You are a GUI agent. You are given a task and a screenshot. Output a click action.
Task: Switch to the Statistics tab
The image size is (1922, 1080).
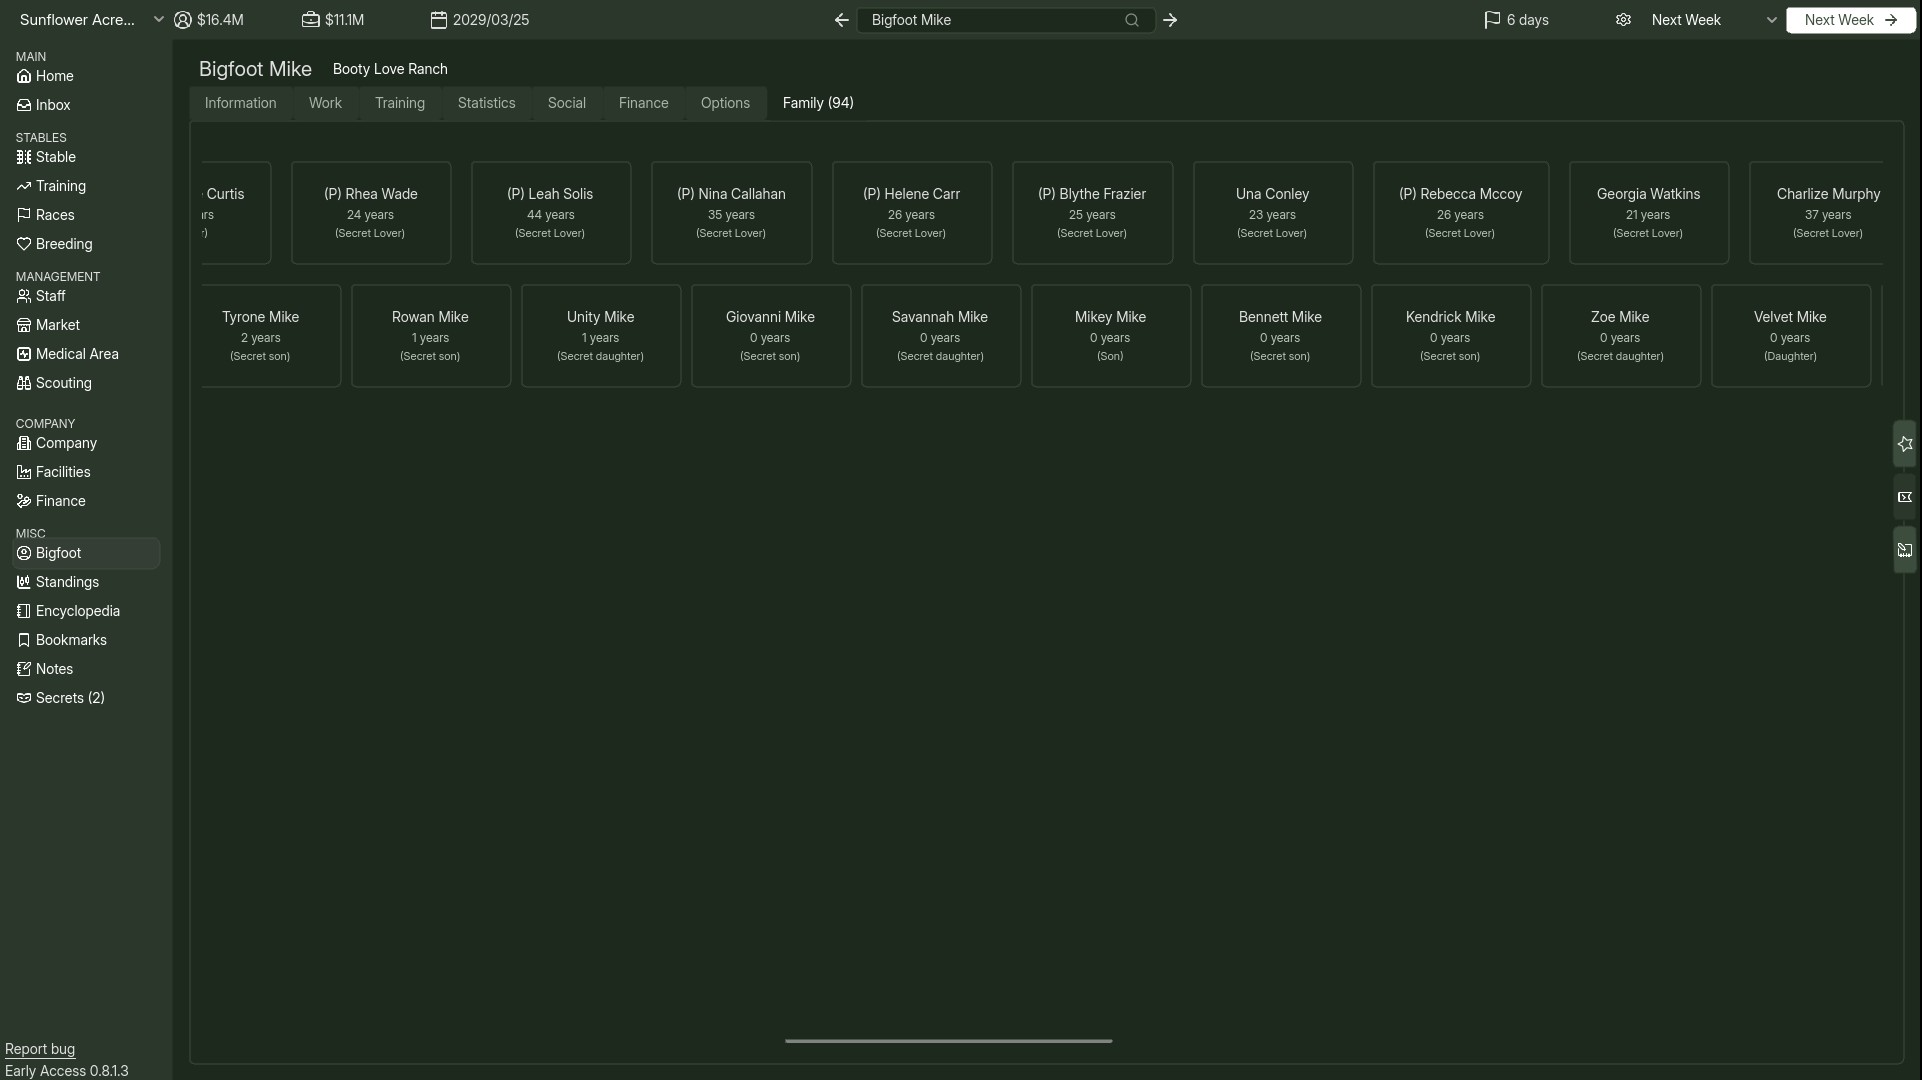pyautogui.click(x=486, y=103)
